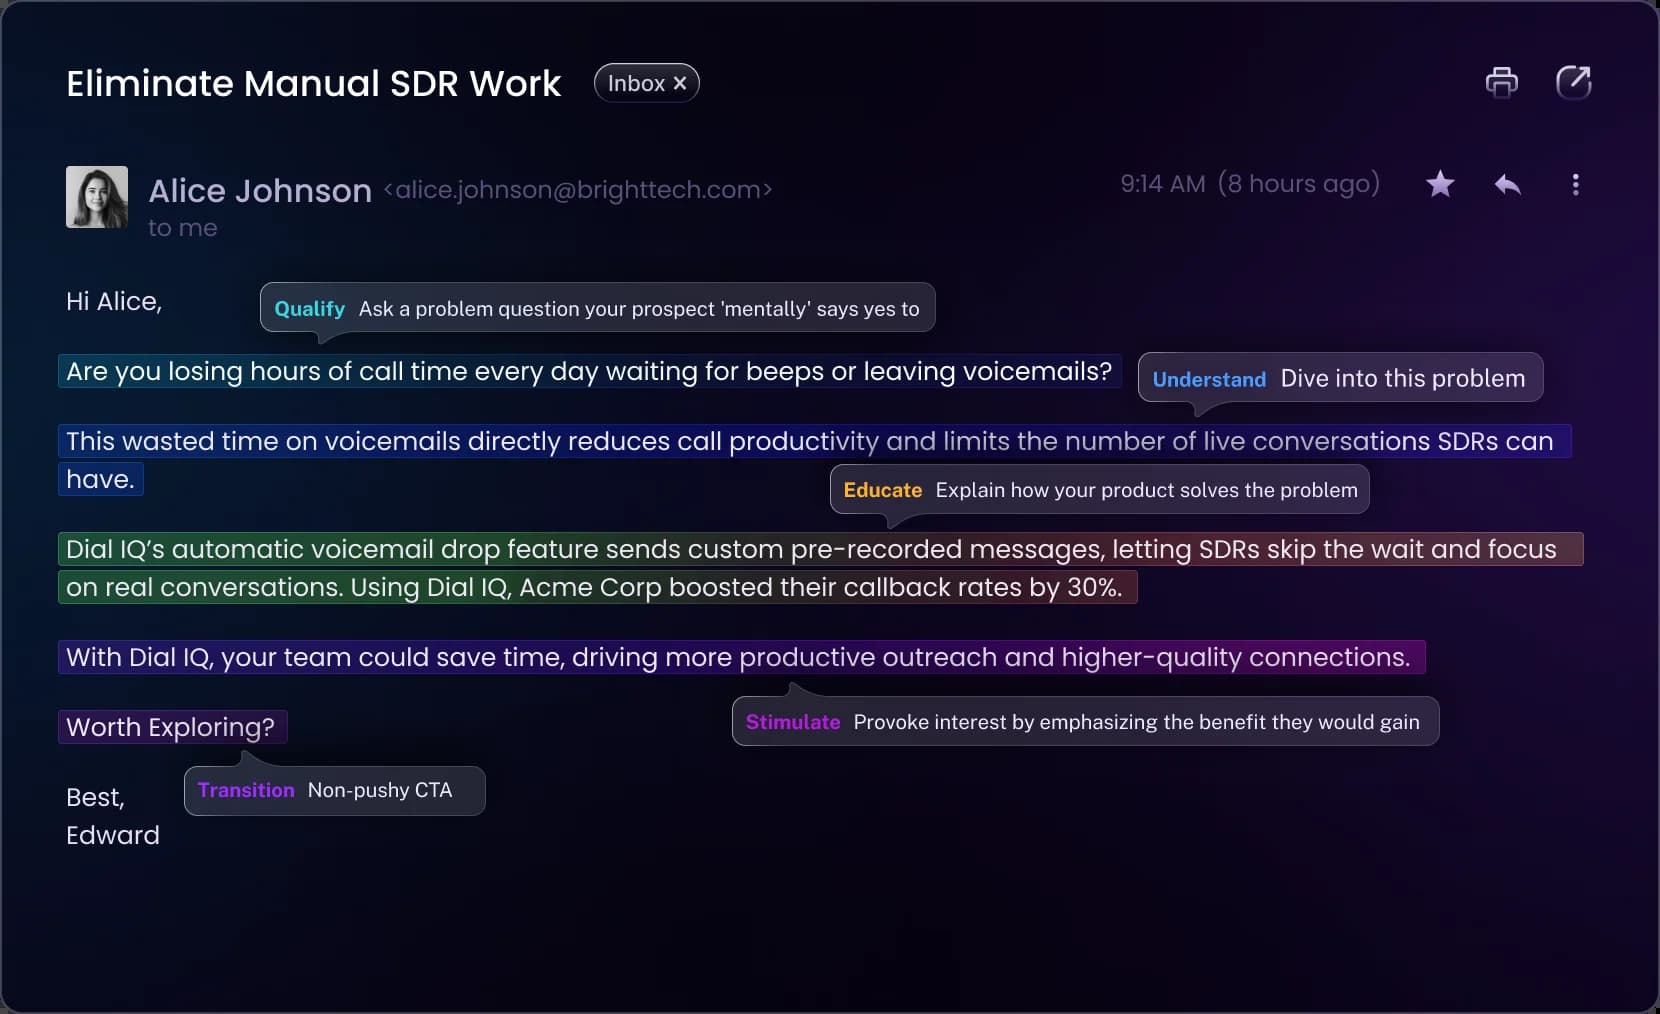The height and width of the screenshot is (1014, 1660).
Task: Click the "to me" recipient line
Action: coord(183,228)
